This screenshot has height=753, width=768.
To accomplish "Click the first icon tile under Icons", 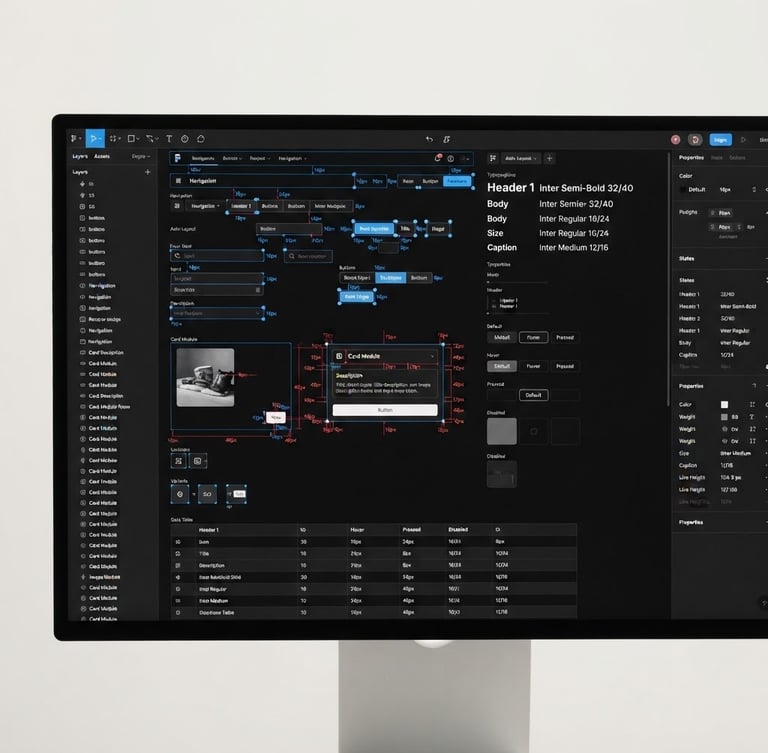I will click(x=179, y=461).
